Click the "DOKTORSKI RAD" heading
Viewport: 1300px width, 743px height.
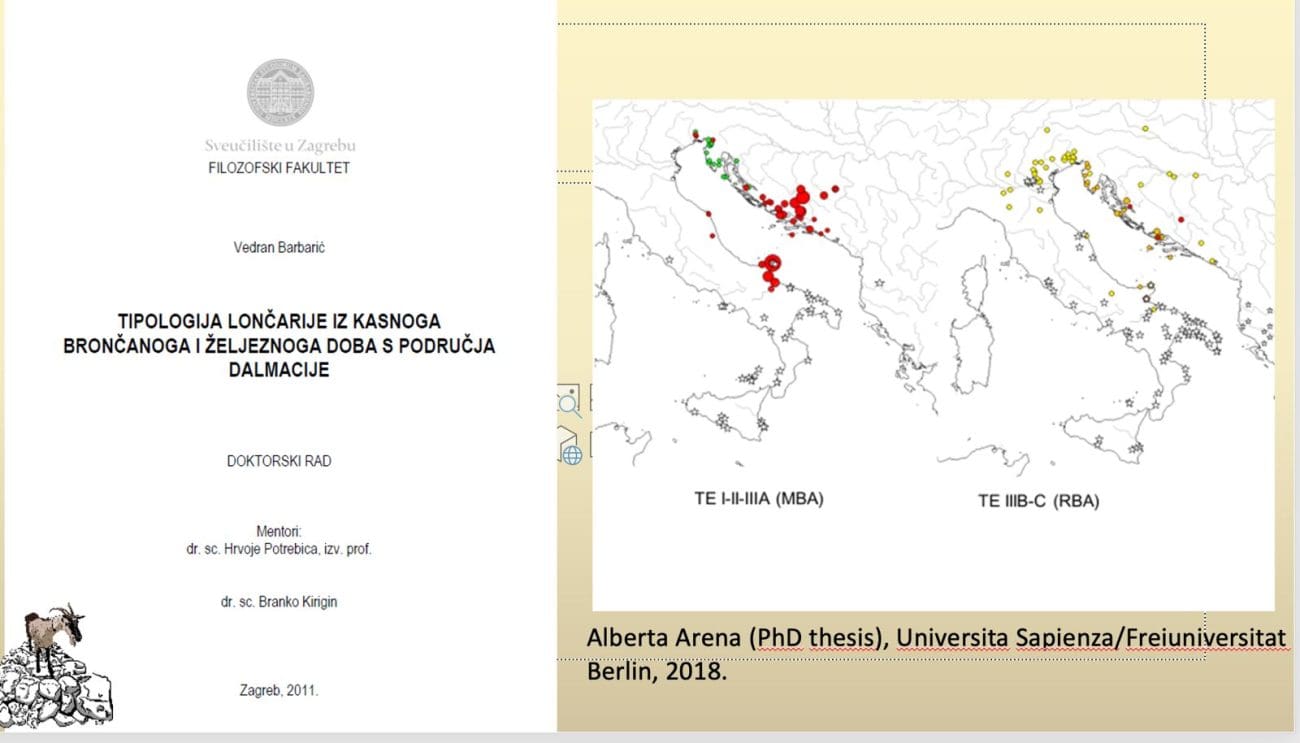279,461
